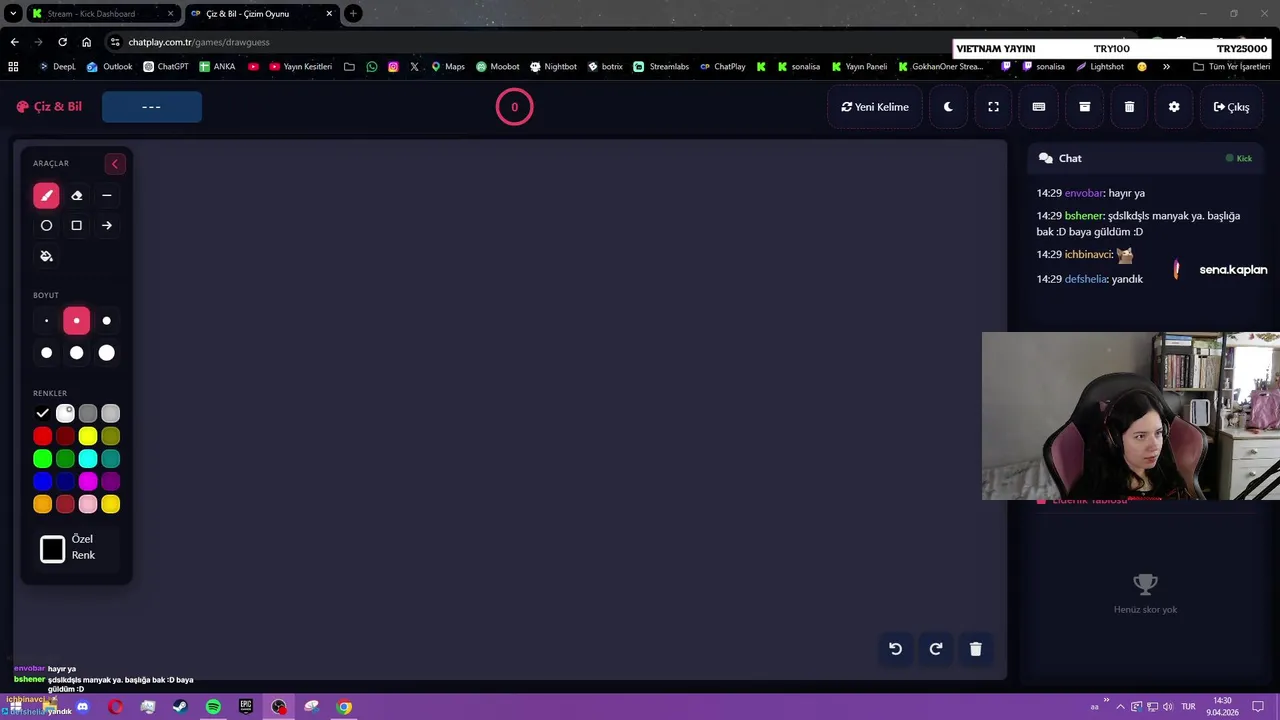Show hidden system tray icons

(1120, 707)
